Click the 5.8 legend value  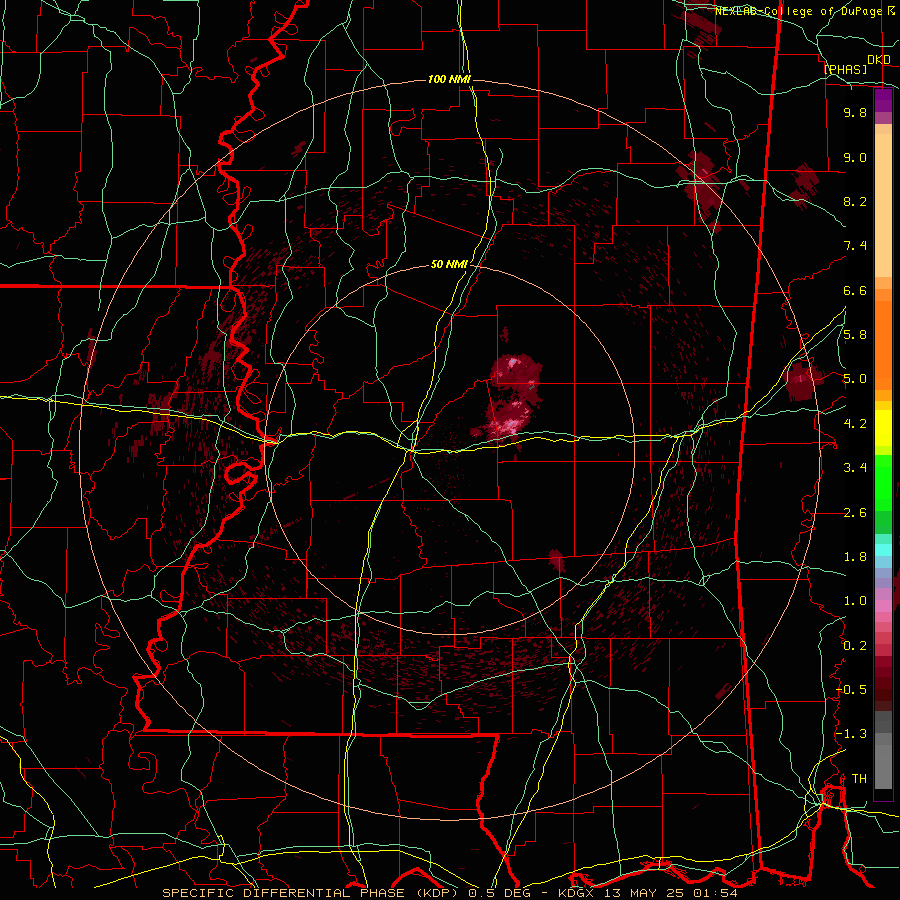tap(855, 335)
